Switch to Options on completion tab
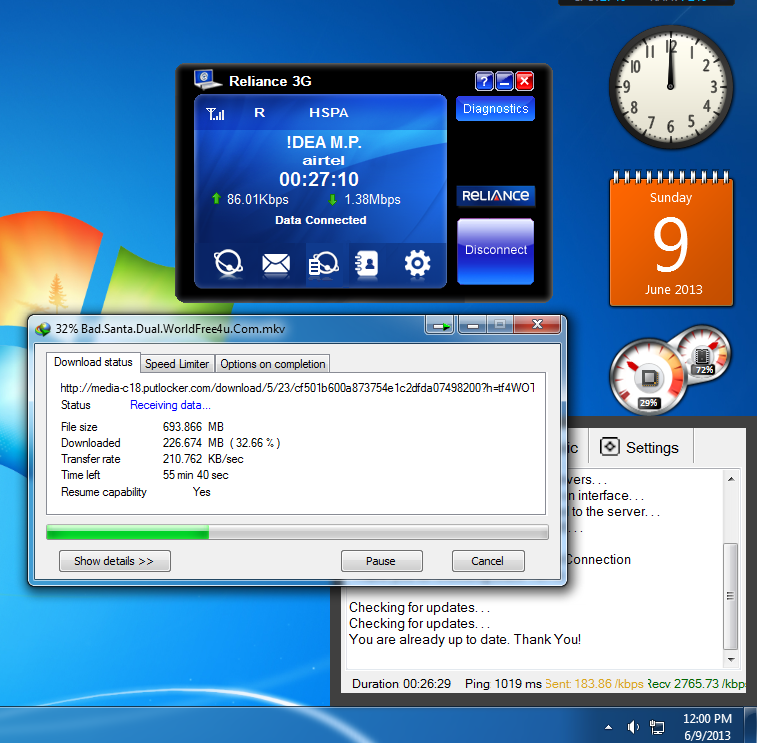The width and height of the screenshot is (757, 743). point(272,364)
